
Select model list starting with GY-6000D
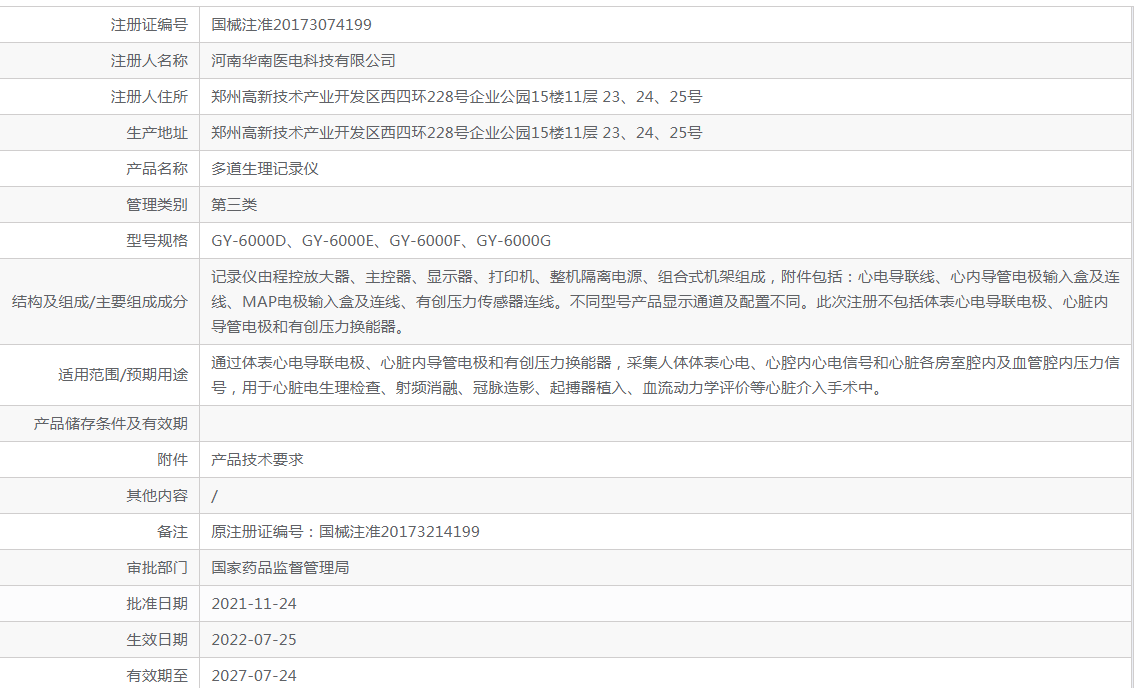[381, 241]
